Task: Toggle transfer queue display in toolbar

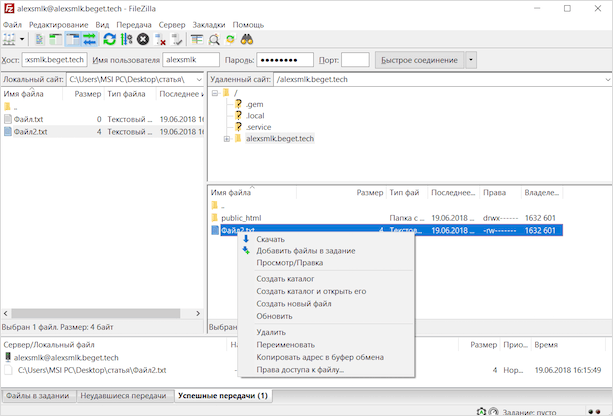Action: [x=90, y=40]
